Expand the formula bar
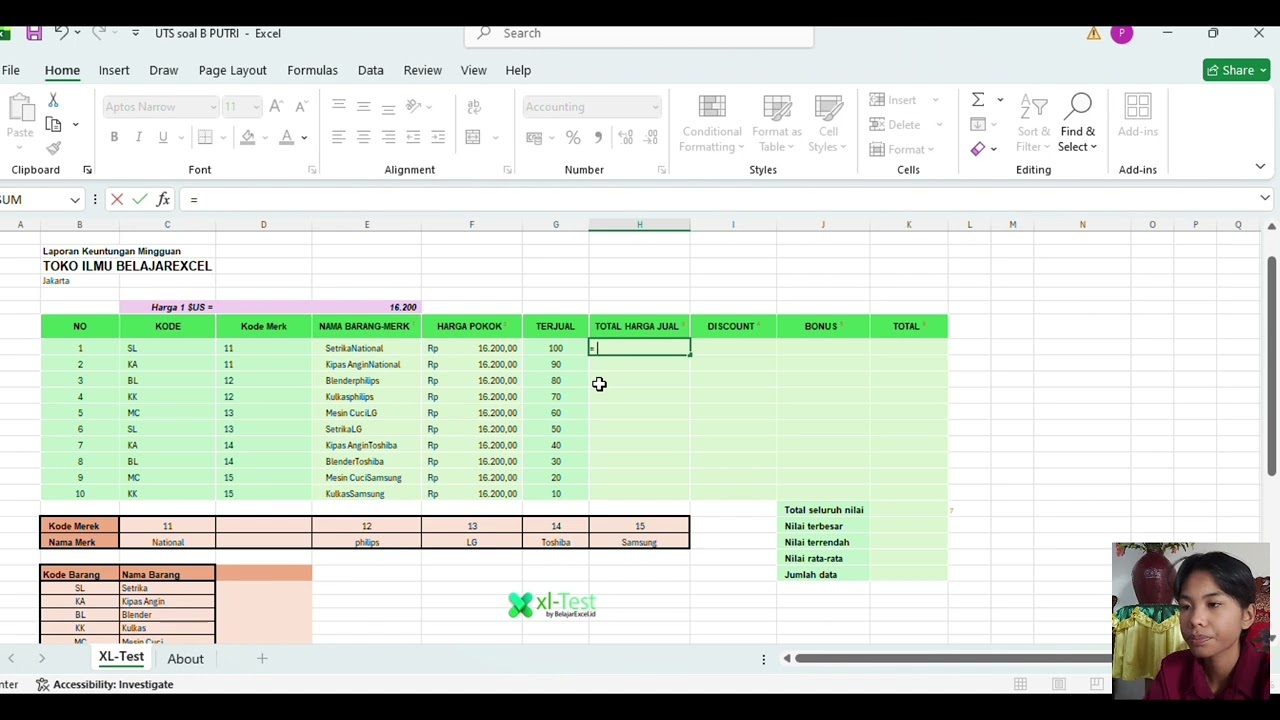The width and height of the screenshot is (1280, 720). pos(1265,199)
